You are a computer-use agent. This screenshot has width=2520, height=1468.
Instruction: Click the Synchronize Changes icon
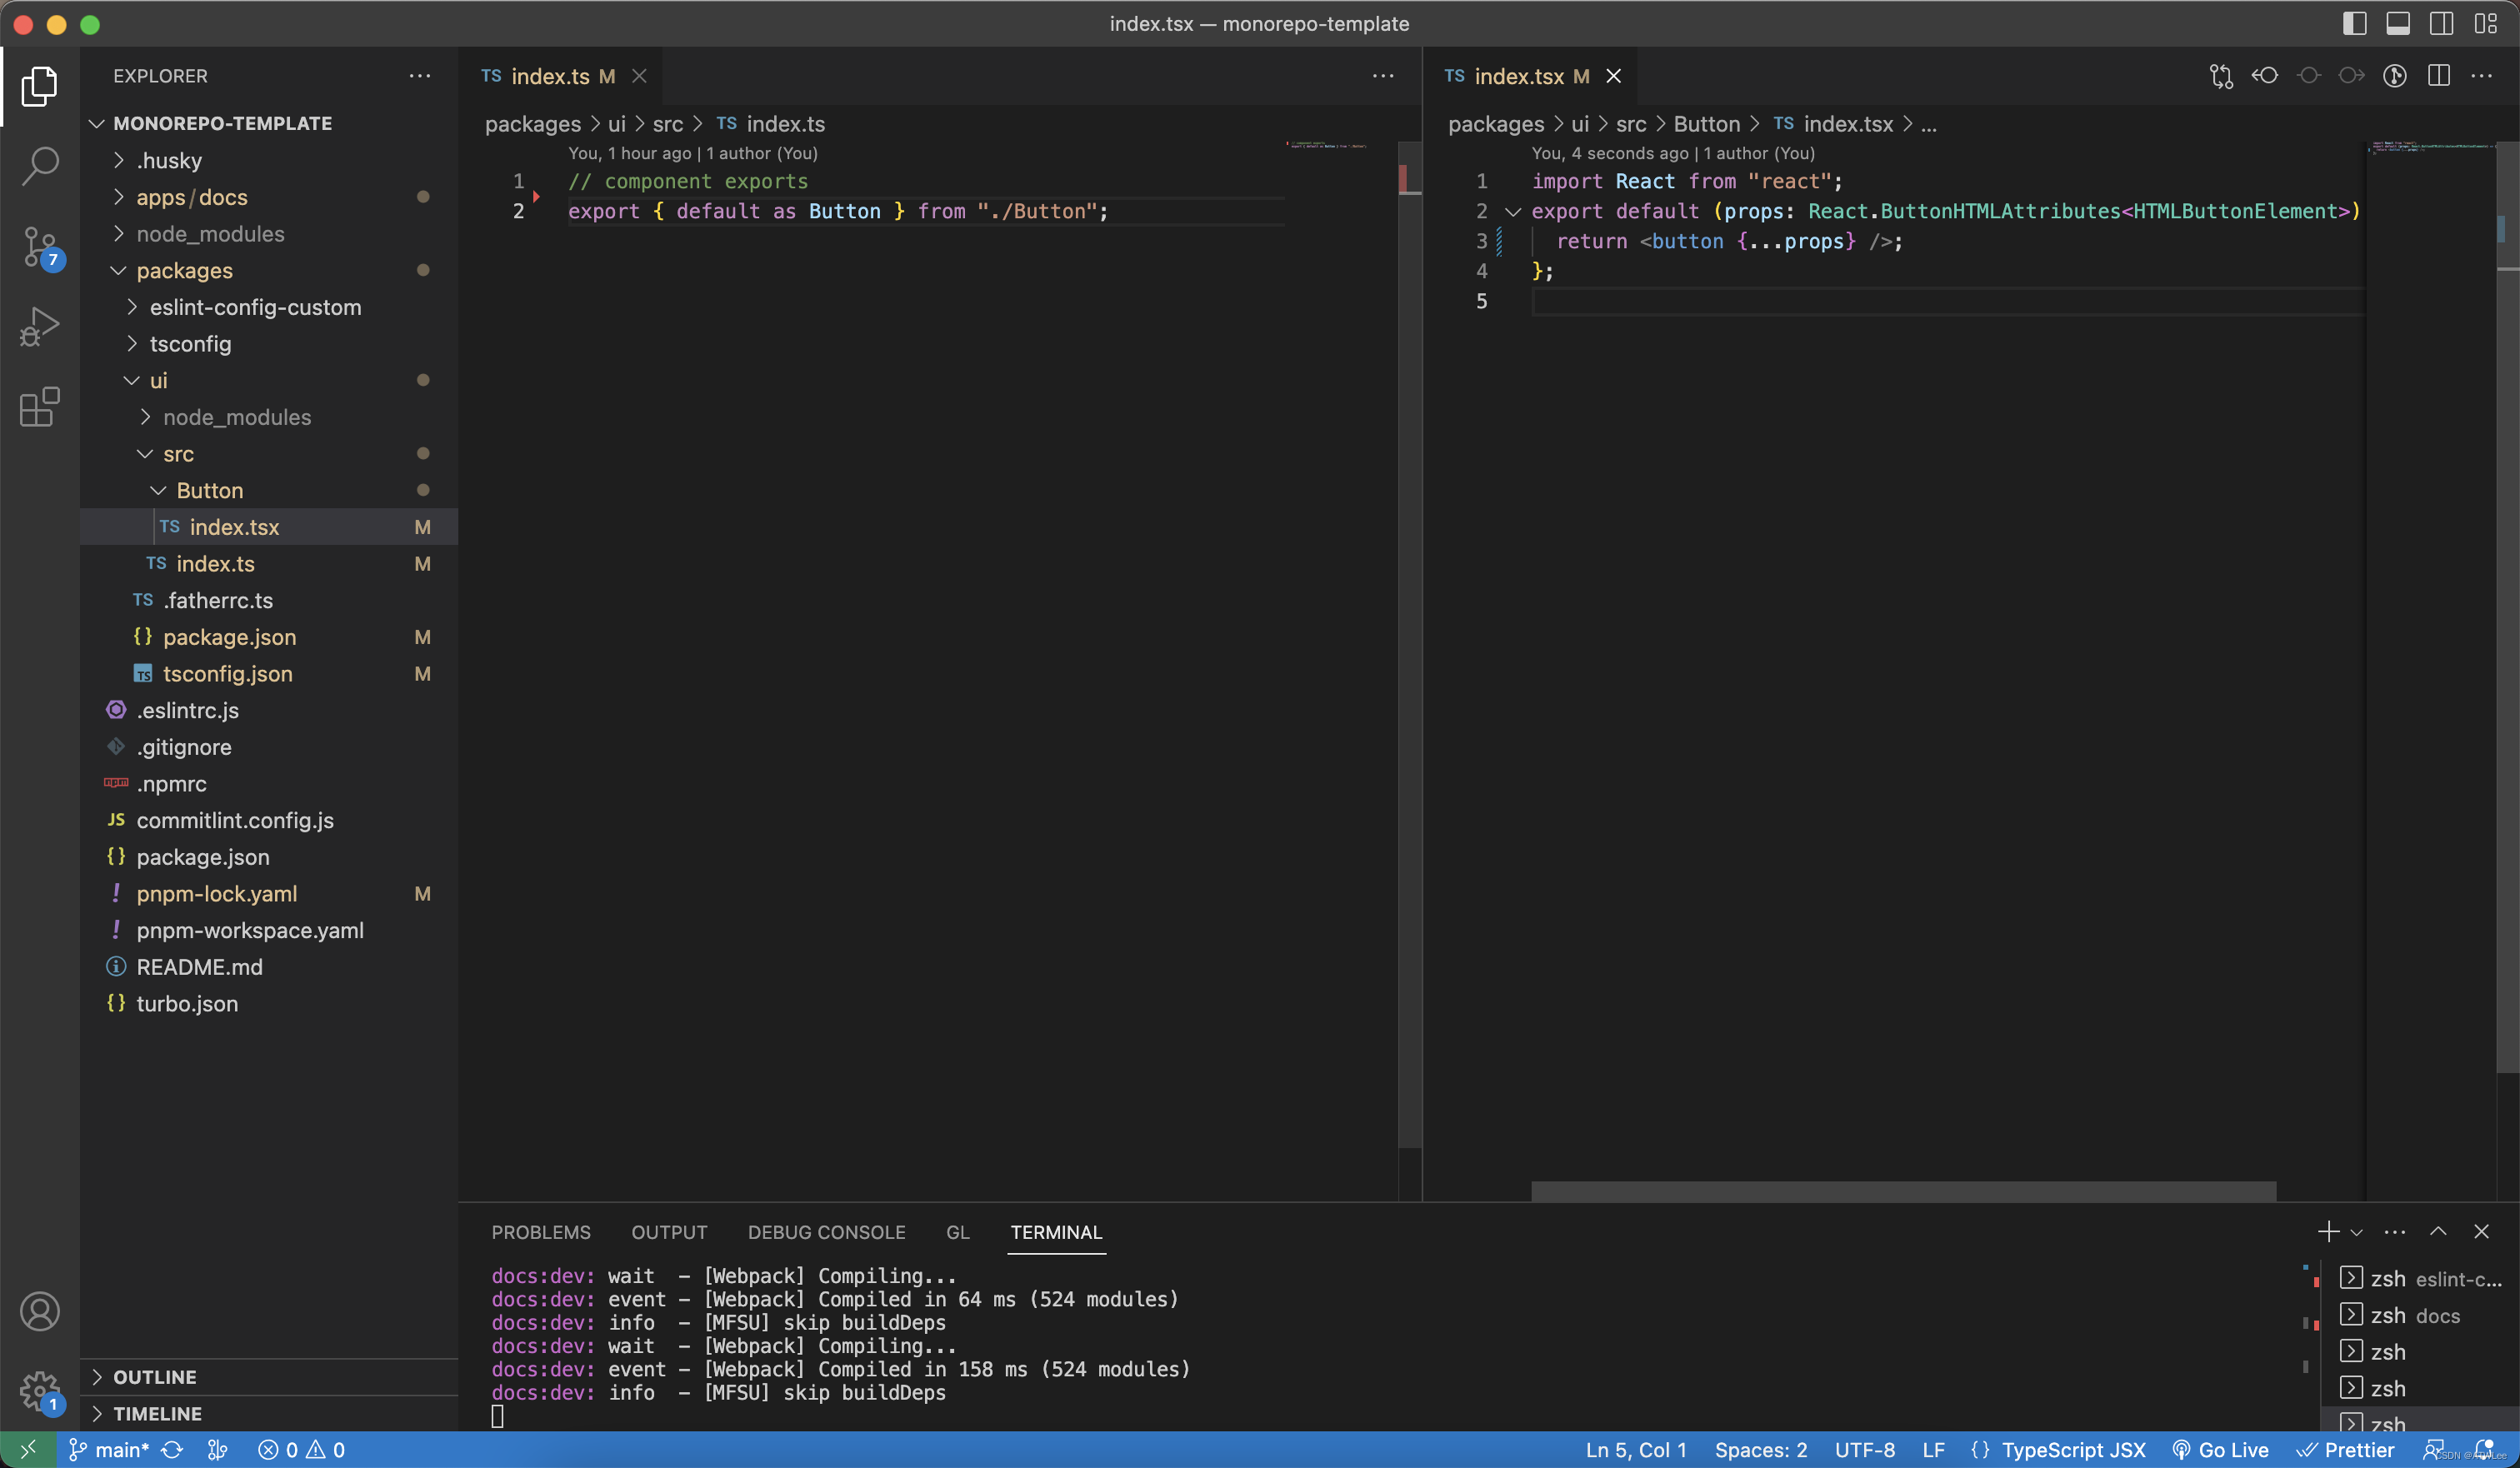172,1450
